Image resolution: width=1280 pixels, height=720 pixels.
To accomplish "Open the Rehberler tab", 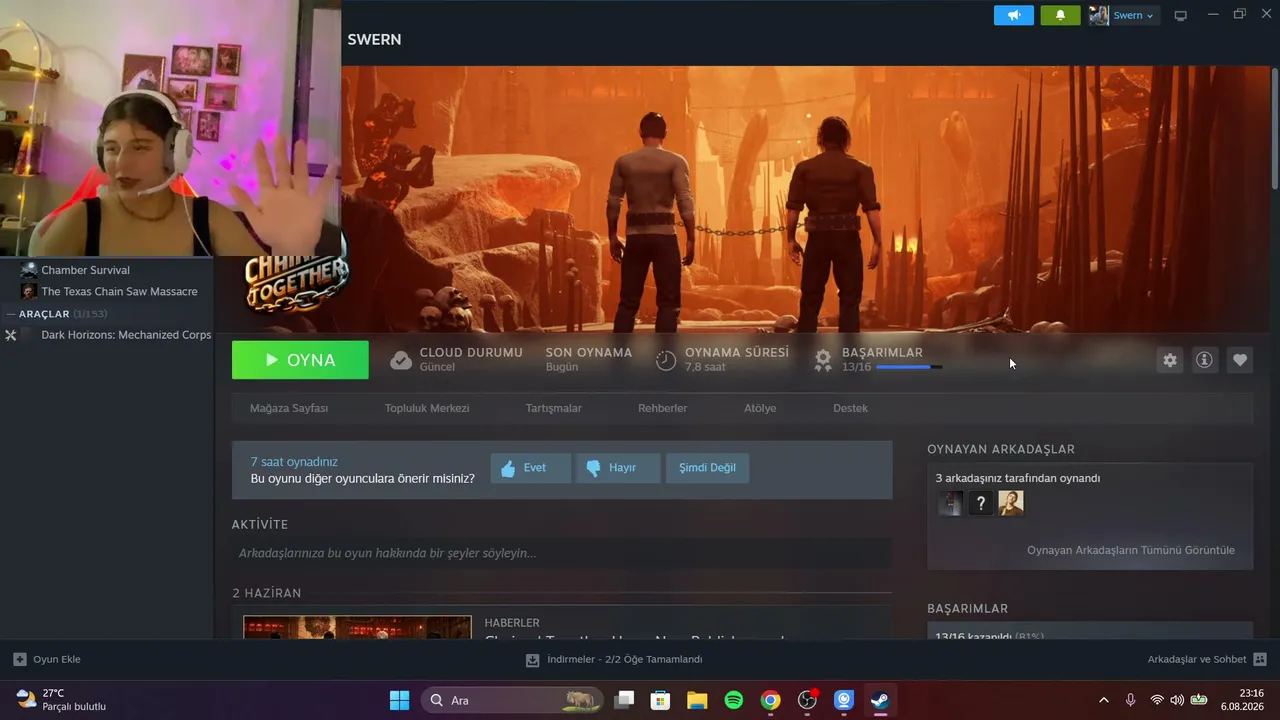I will pos(663,408).
